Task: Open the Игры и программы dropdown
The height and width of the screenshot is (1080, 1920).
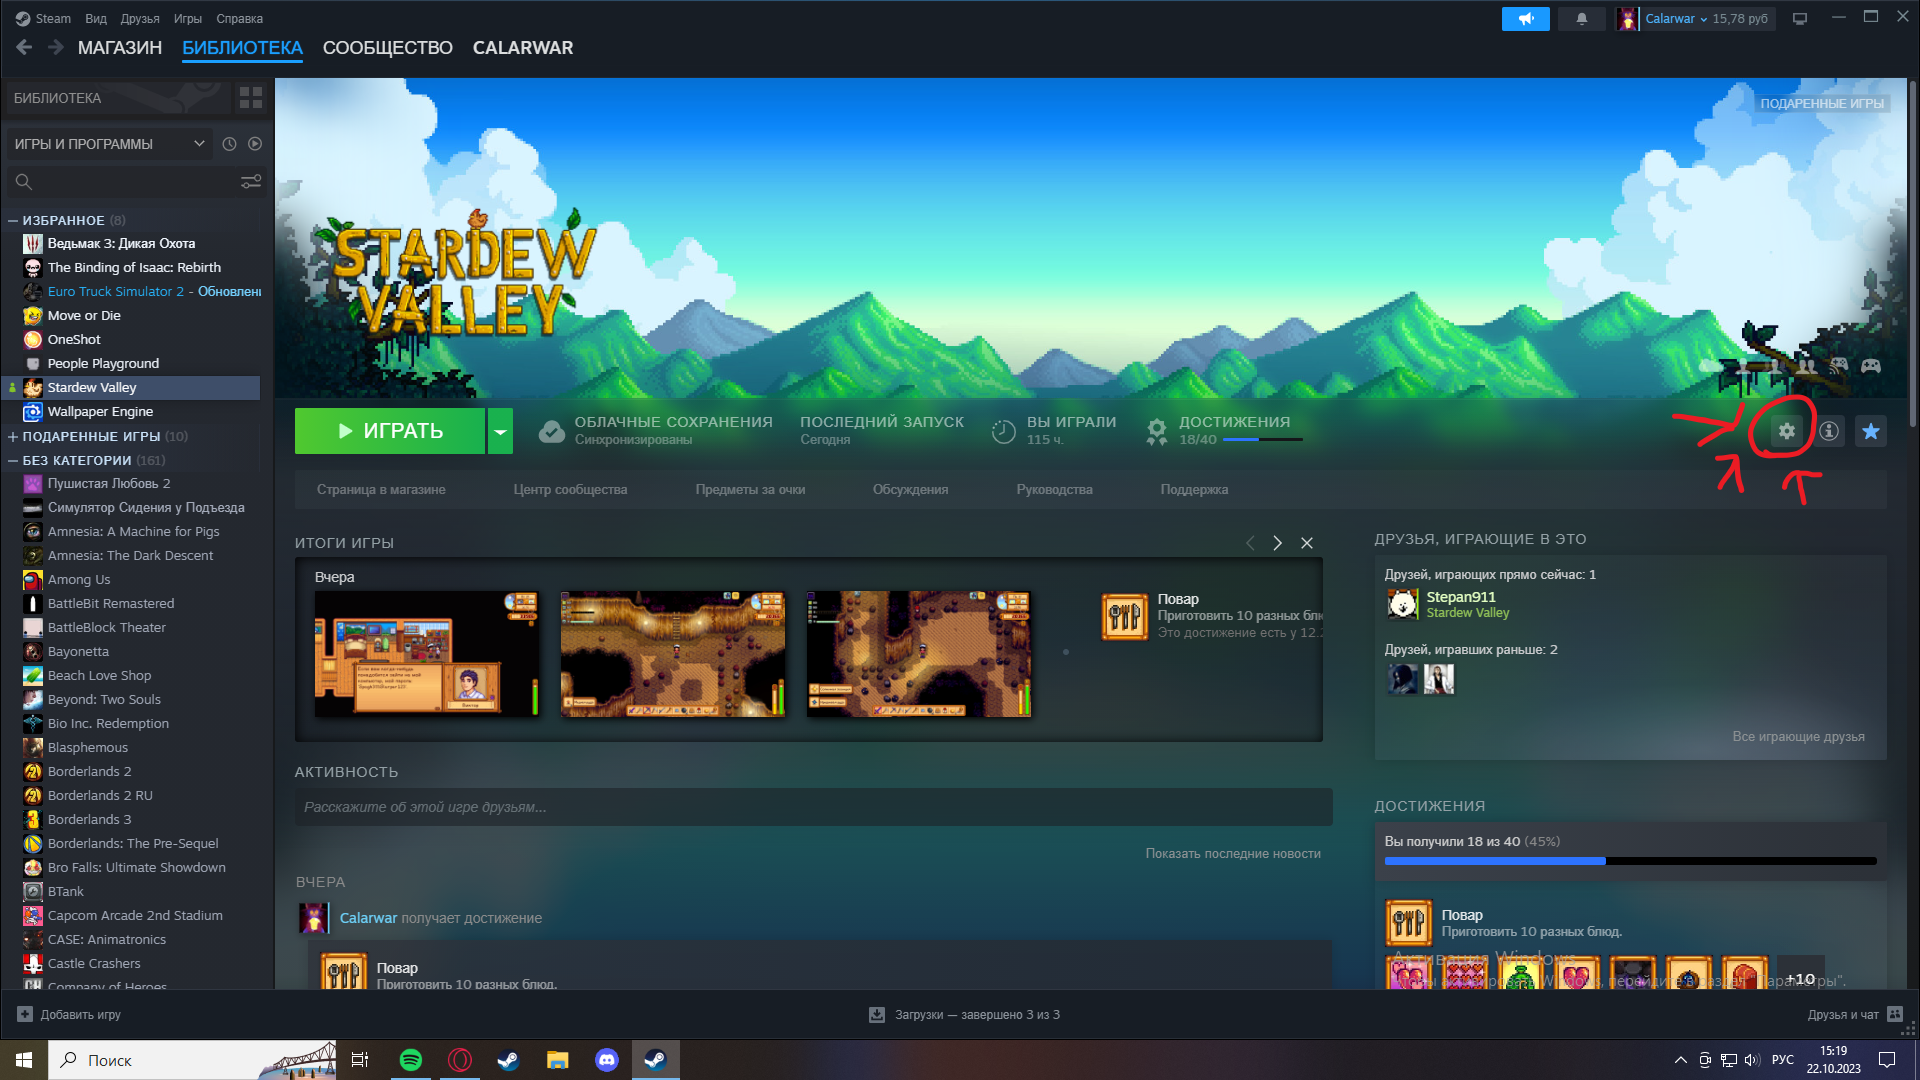Action: pyautogui.click(x=108, y=144)
